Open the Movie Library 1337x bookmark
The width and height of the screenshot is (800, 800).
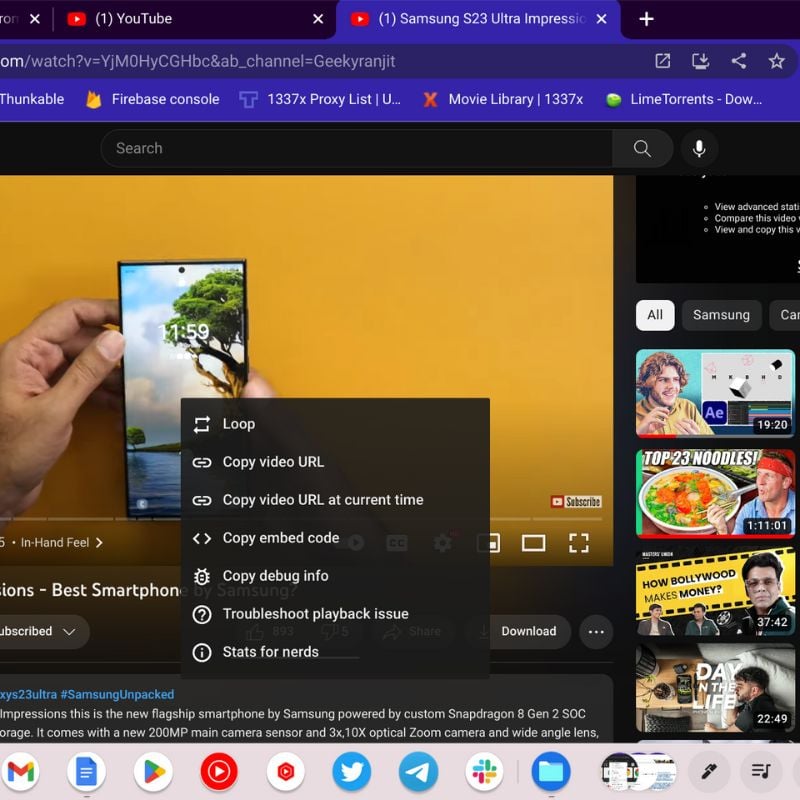coord(504,99)
